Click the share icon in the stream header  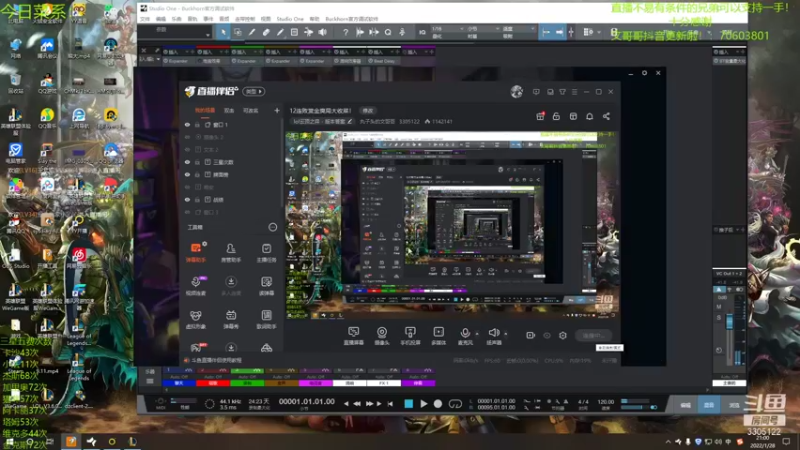[x=606, y=116]
